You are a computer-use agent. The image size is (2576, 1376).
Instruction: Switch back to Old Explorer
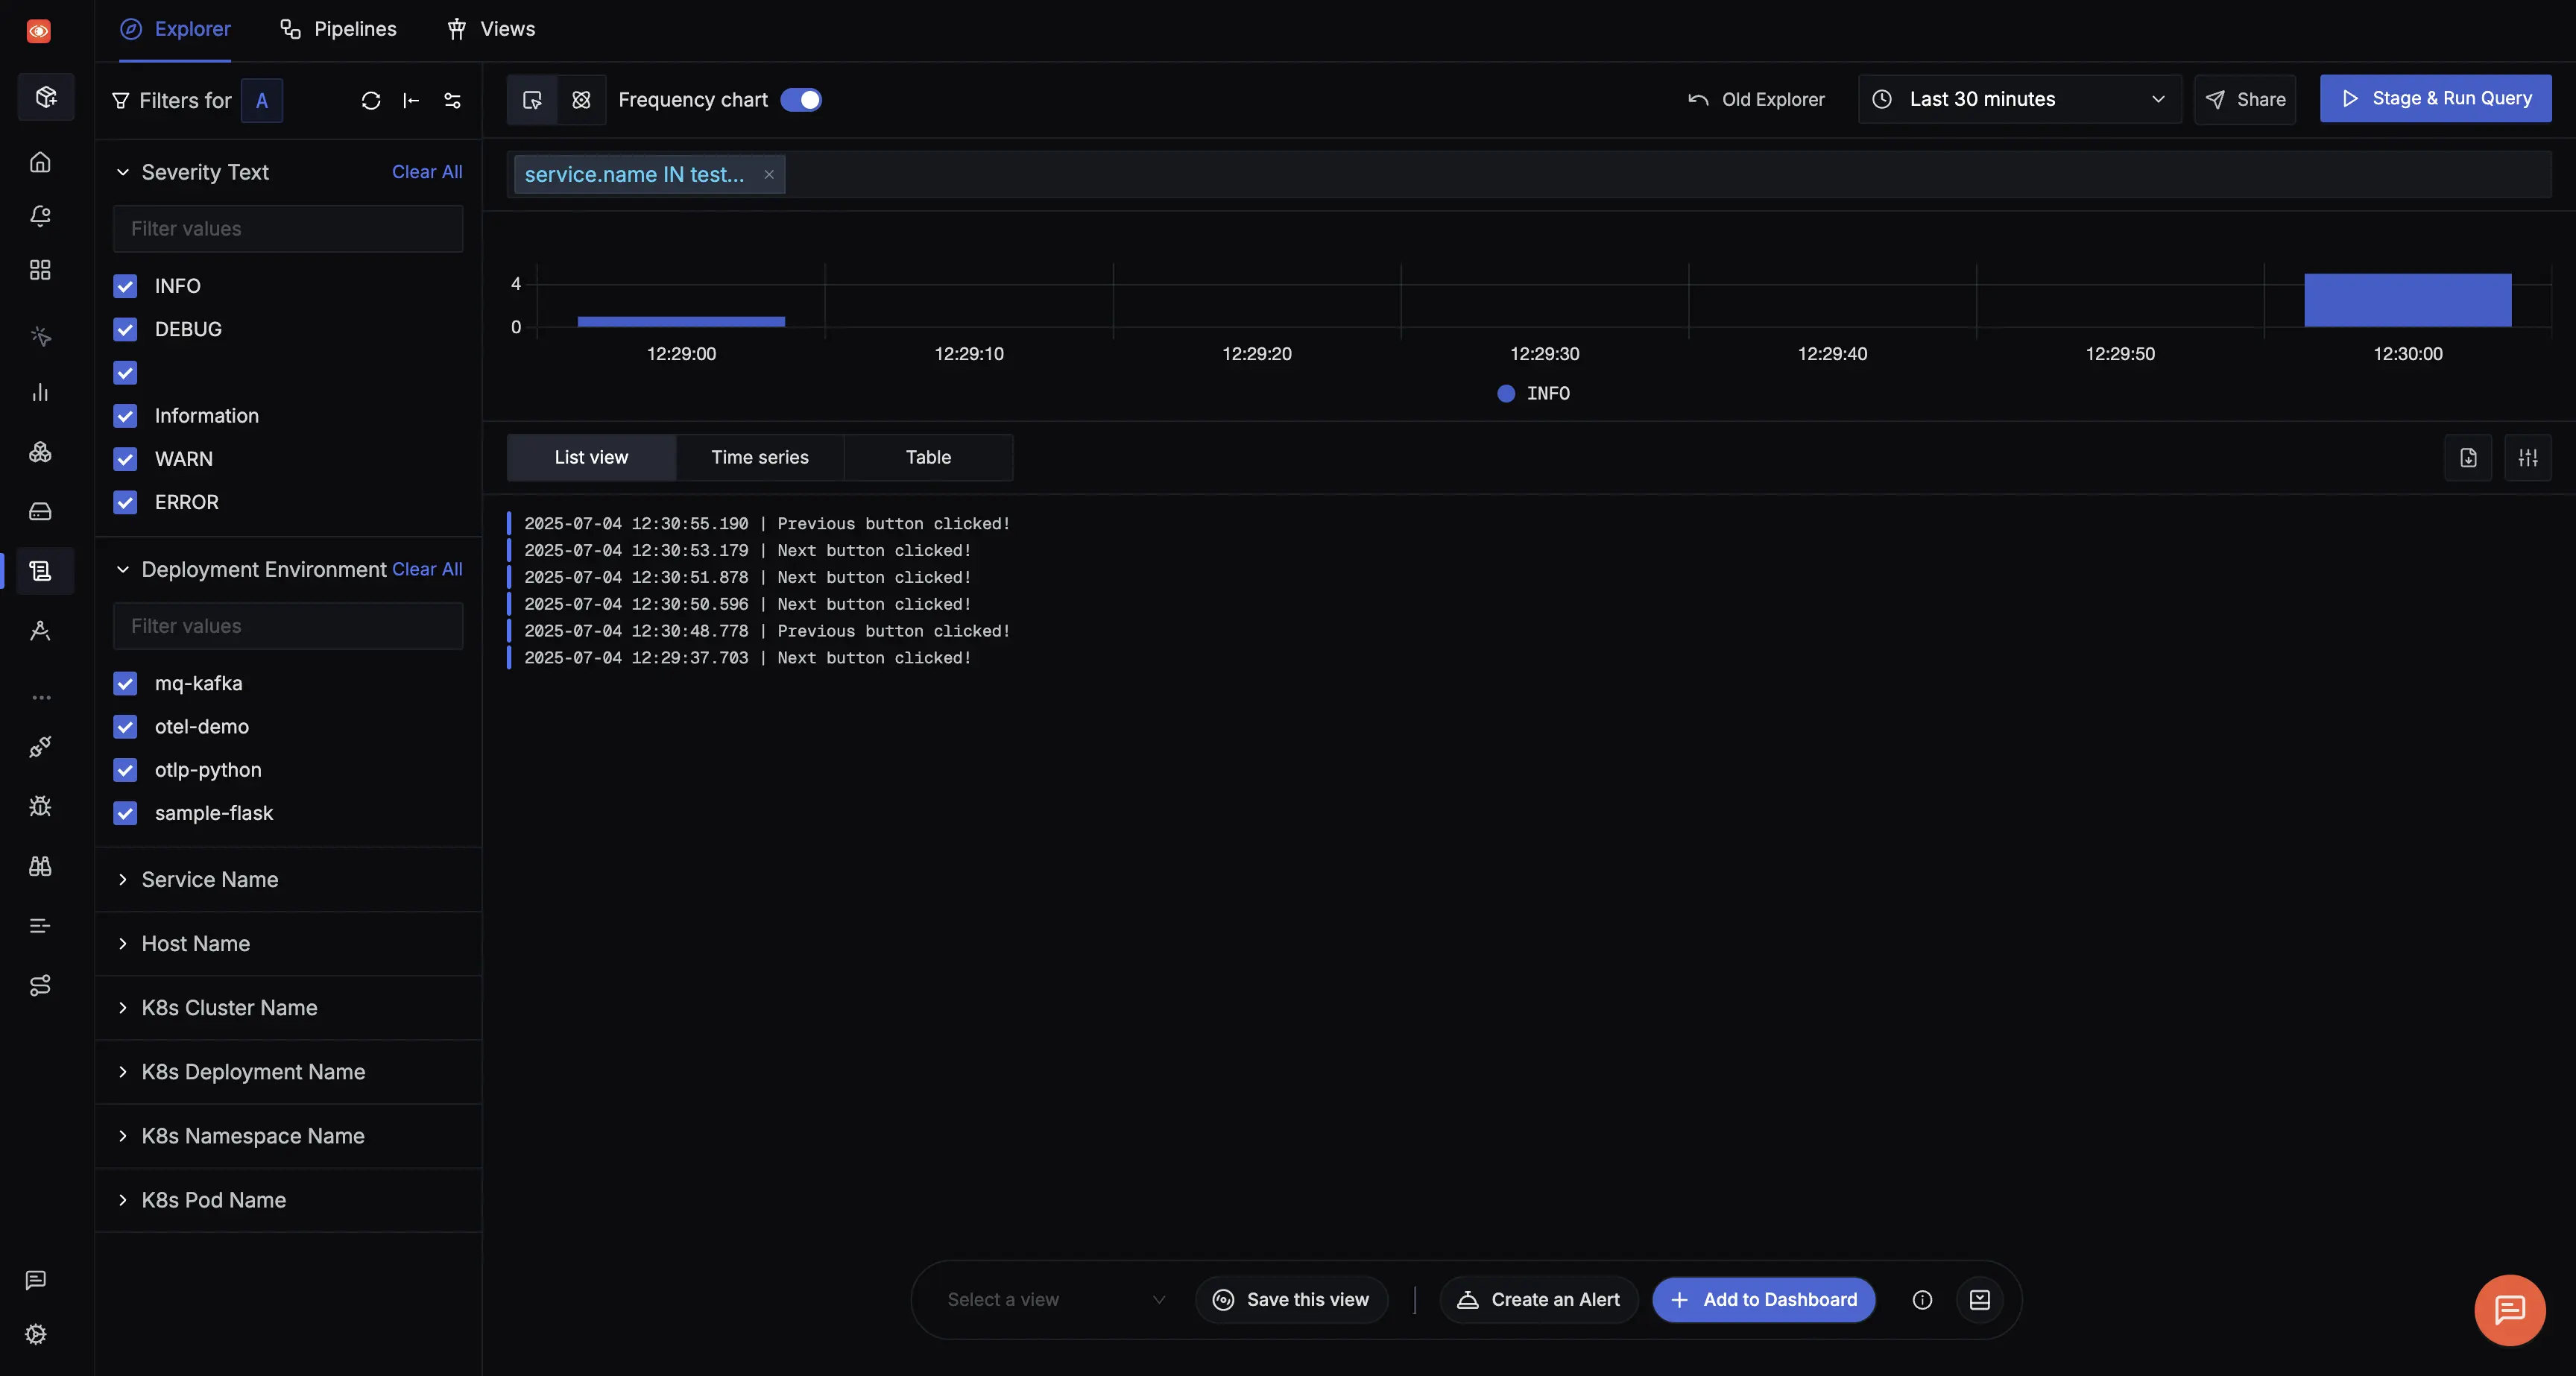[1756, 99]
